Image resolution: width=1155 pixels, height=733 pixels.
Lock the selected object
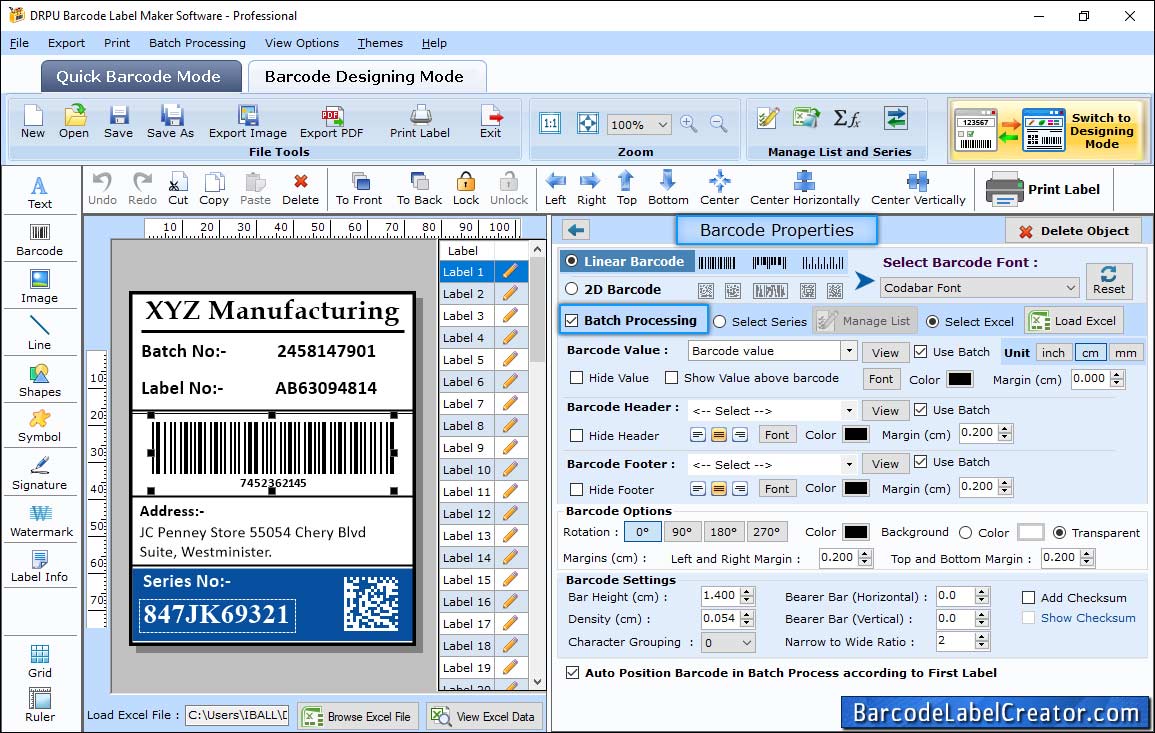tap(466, 189)
